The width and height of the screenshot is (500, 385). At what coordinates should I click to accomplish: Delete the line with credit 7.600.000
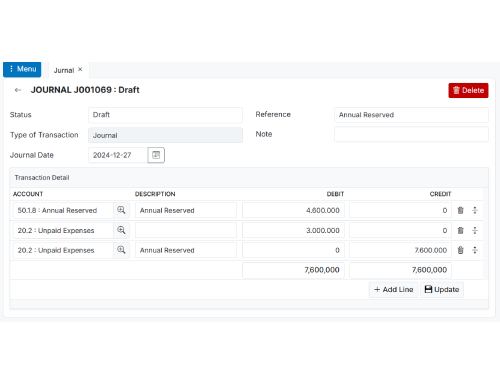[x=461, y=250]
